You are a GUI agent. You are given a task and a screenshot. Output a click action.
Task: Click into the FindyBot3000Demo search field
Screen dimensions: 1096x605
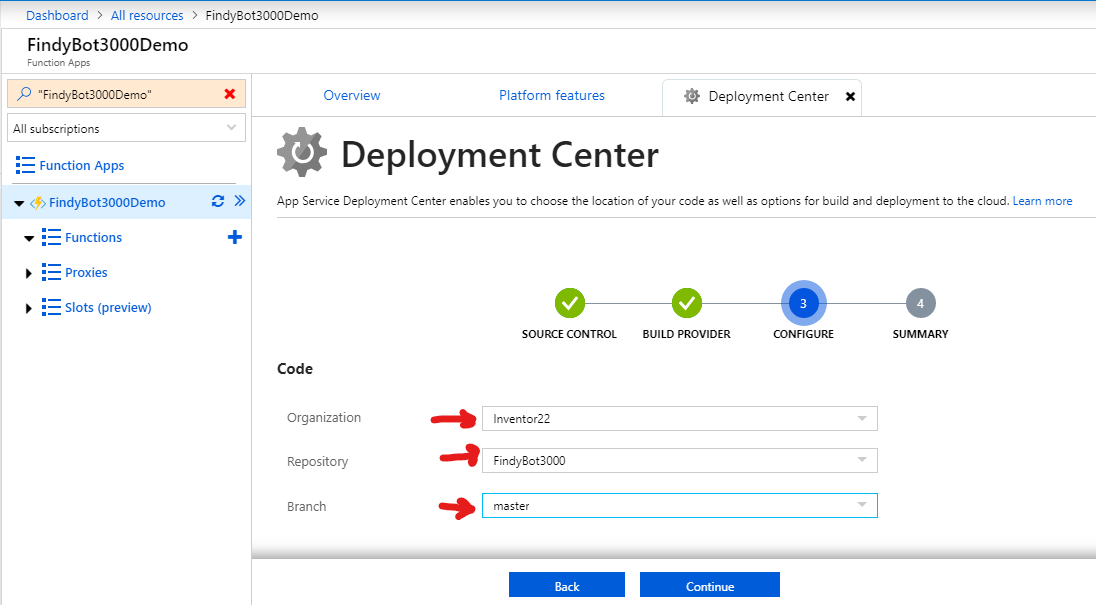[127, 94]
